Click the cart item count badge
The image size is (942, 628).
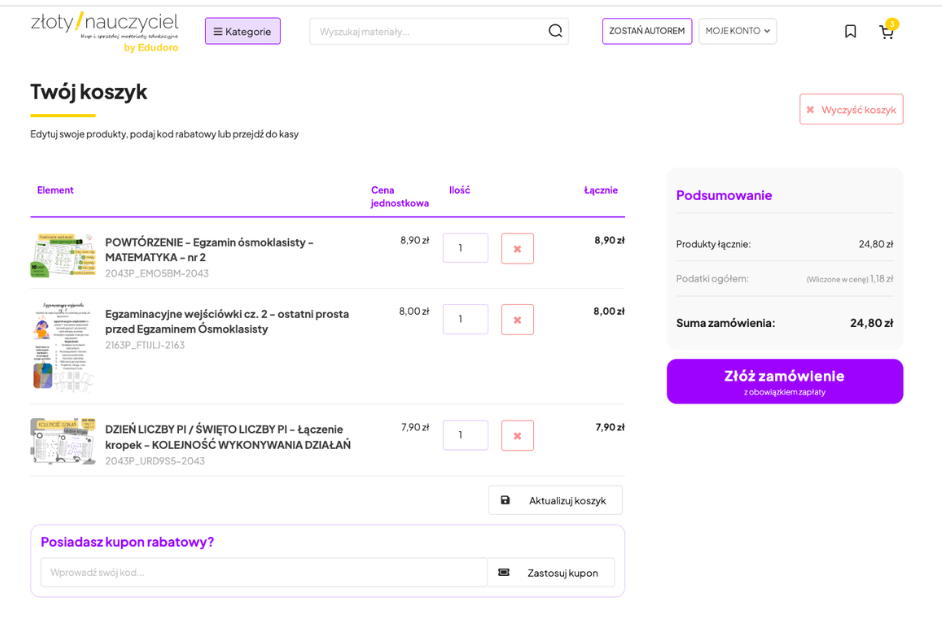click(892, 24)
